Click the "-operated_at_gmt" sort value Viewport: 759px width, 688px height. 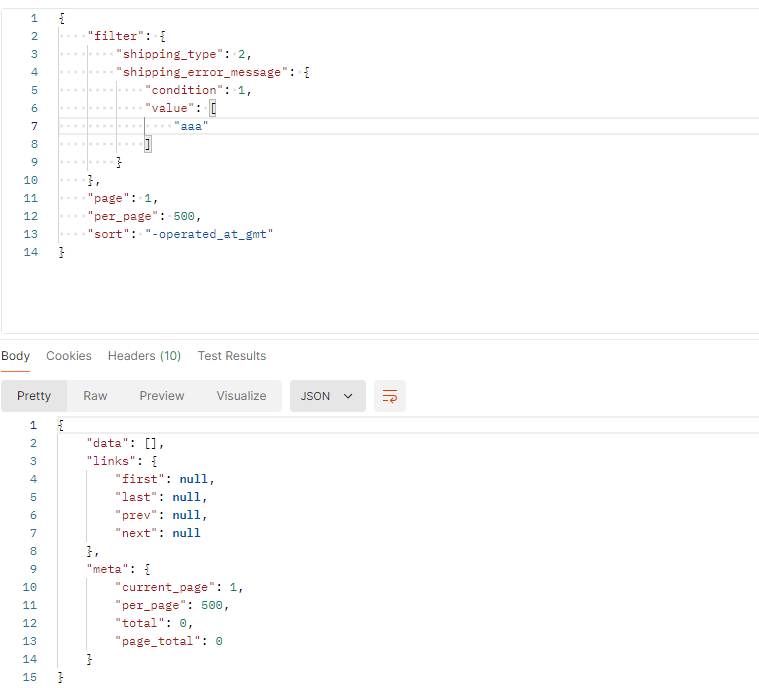[209, 234]
